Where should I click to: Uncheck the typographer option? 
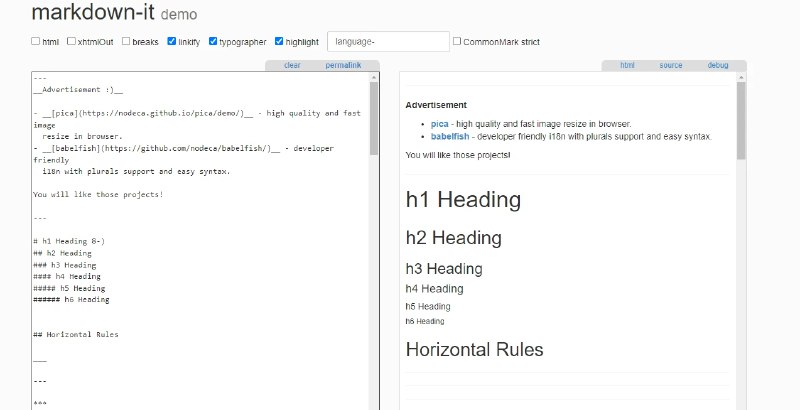pyautogui.click(x=213, y=42)
